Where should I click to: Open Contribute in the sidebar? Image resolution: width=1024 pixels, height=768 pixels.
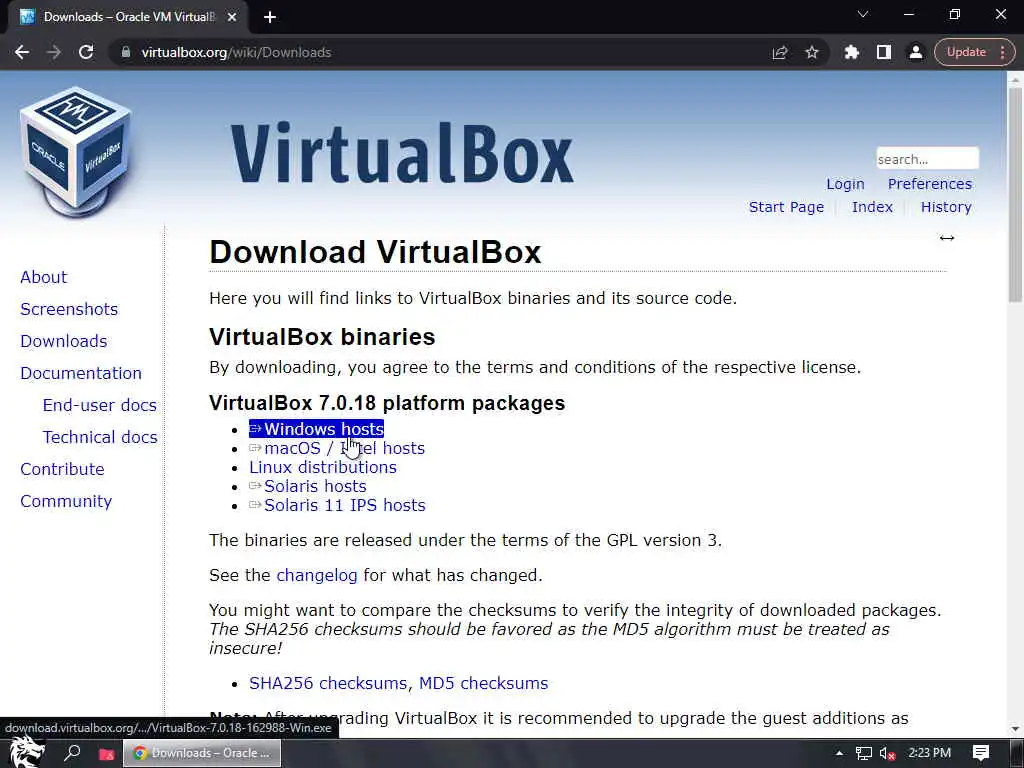[x=62, y=469]
